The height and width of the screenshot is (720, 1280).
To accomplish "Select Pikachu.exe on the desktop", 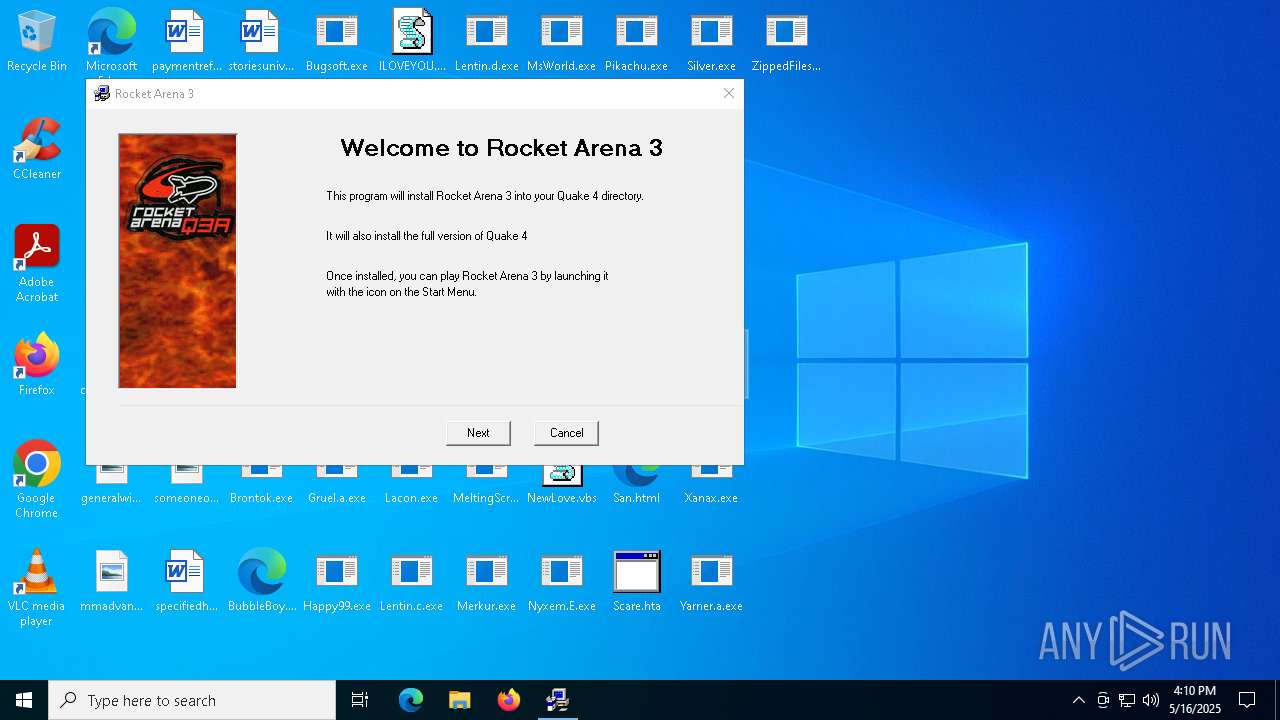I will pyautogui.click(x=636, y=42).
